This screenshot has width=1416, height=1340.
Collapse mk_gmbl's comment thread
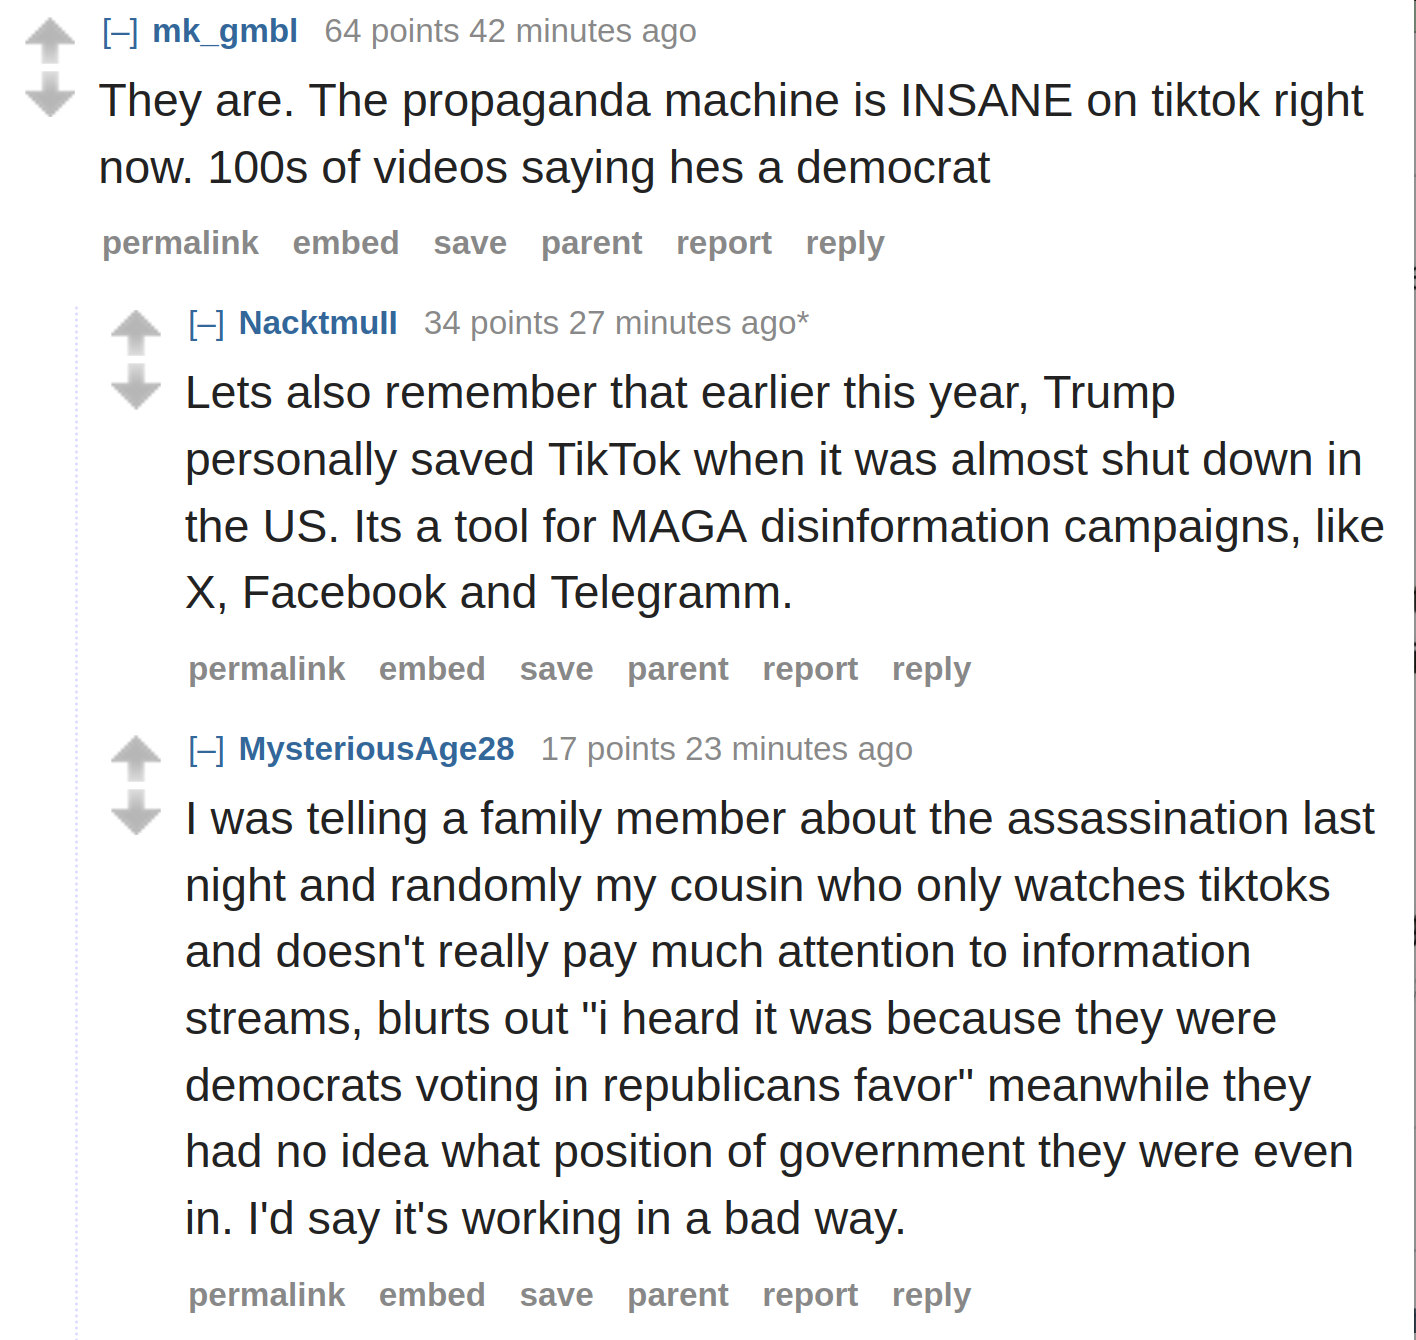click(120, 32)
